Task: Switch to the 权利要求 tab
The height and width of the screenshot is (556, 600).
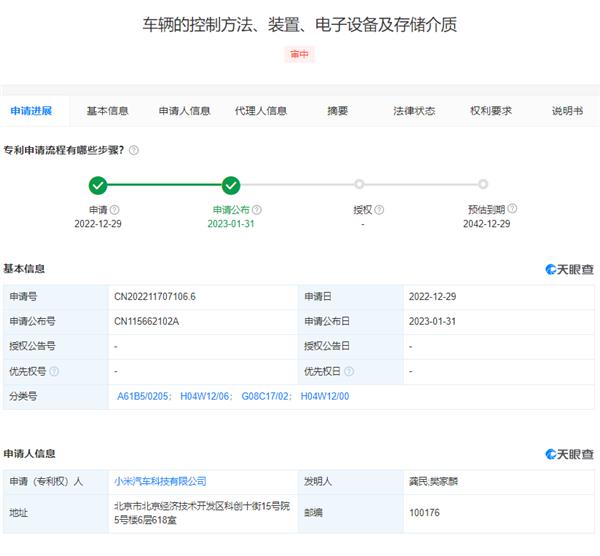Action: (491, 111)
